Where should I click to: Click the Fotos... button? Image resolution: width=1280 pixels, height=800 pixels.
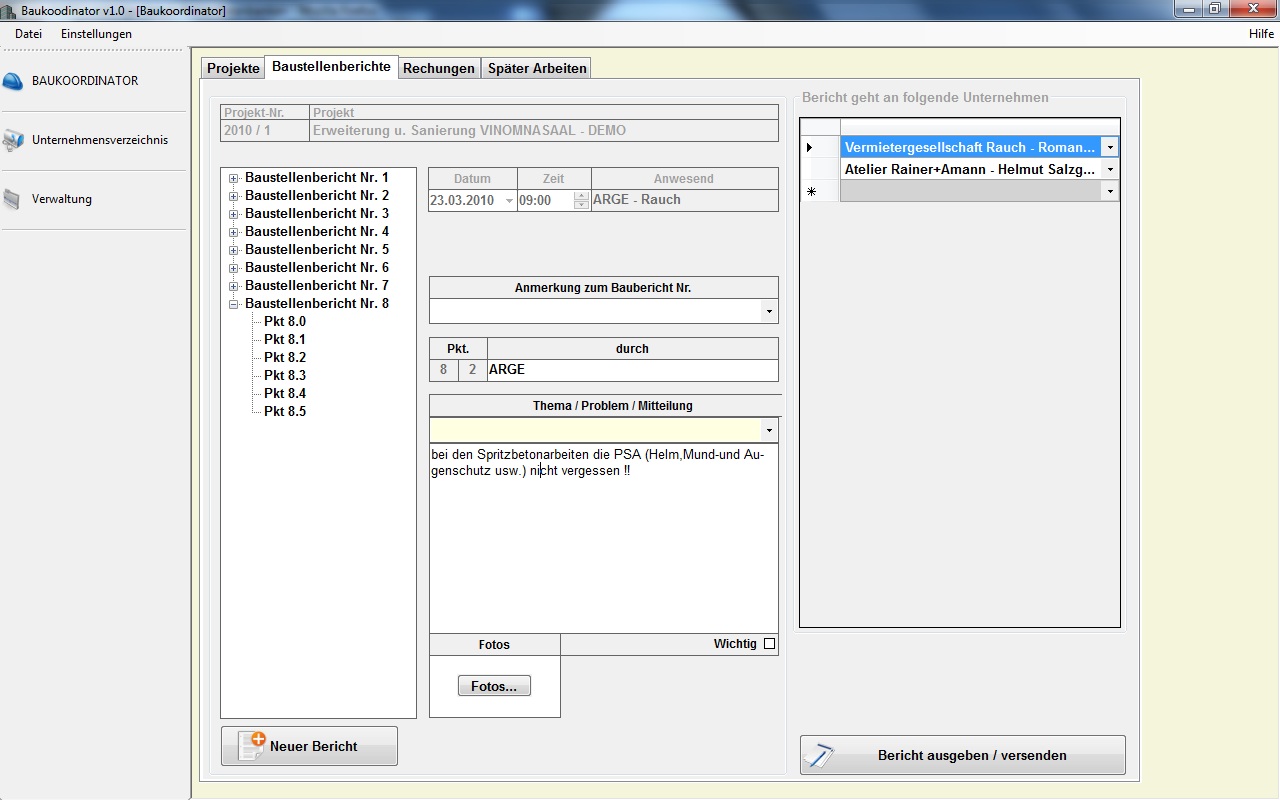click(x=494, y=687)
